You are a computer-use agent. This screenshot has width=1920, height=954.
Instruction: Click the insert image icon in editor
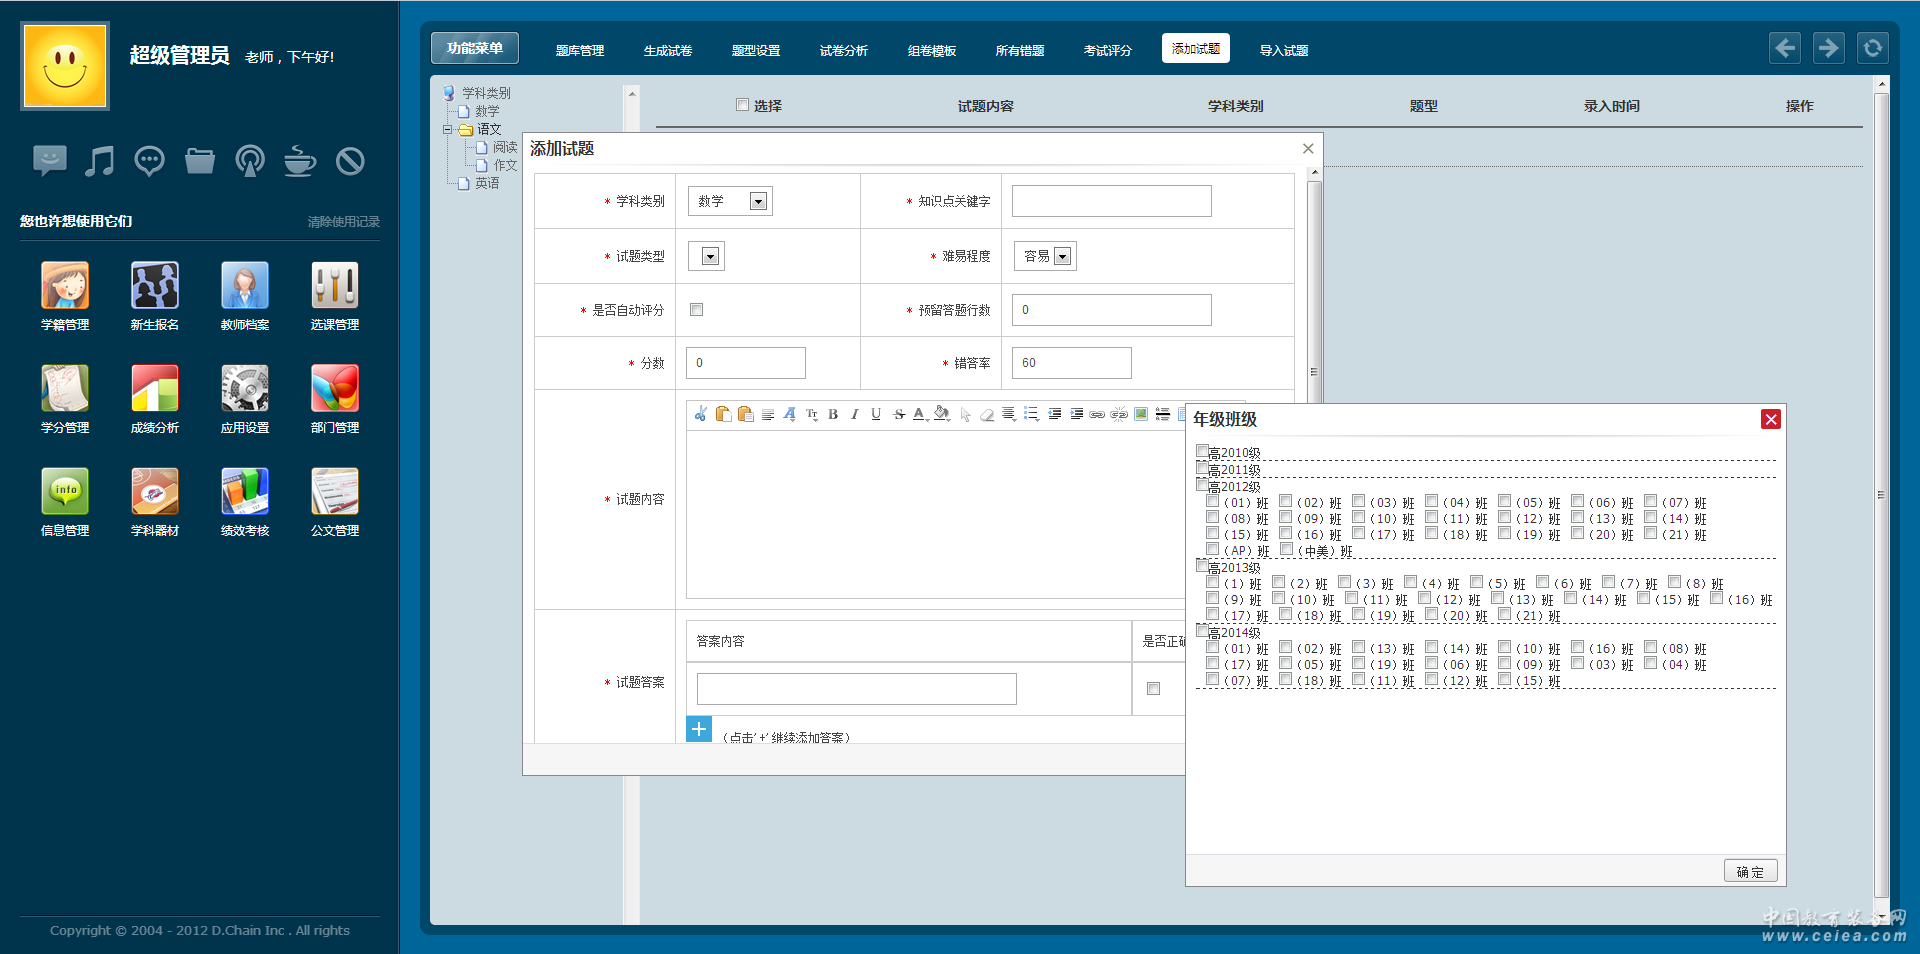tap(1141, 414)
